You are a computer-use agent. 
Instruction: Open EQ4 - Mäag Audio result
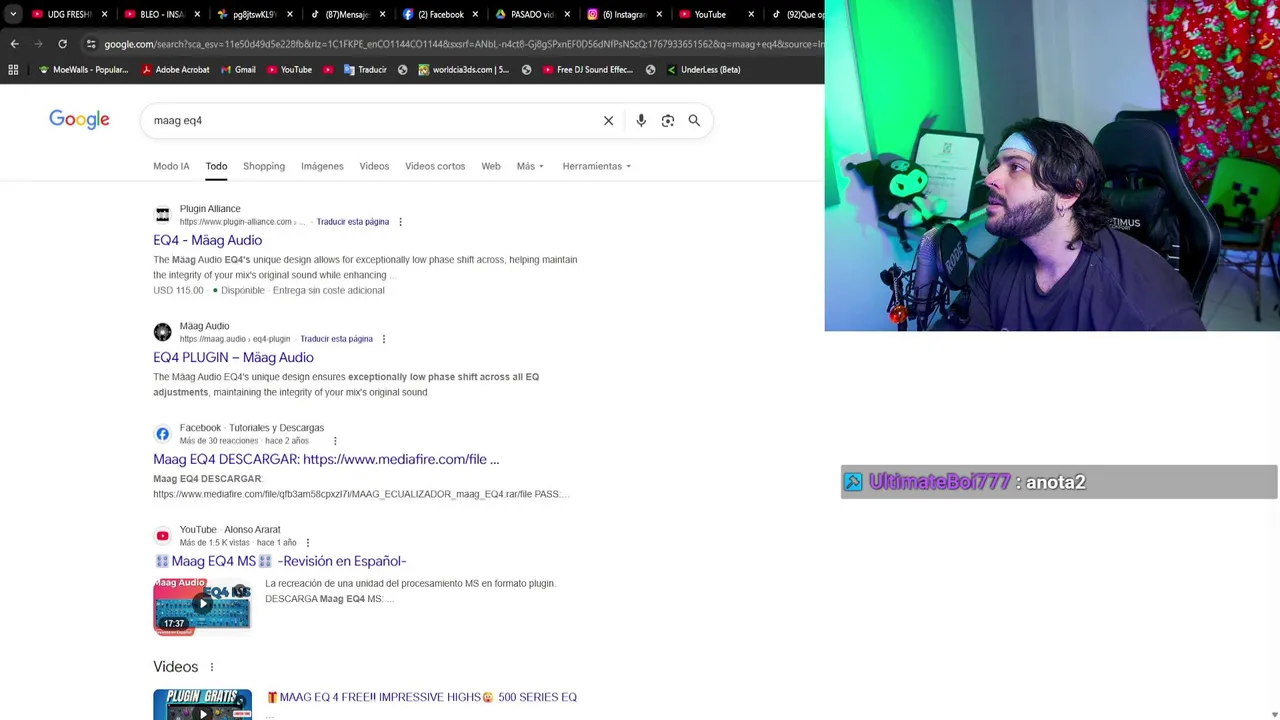pyautogui.click(x=207, y=240)
